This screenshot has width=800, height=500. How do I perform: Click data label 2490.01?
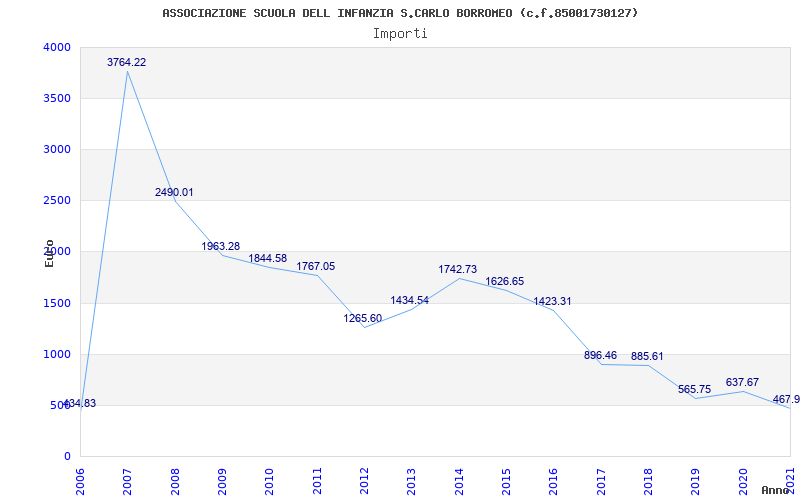(x=174, y=192)
